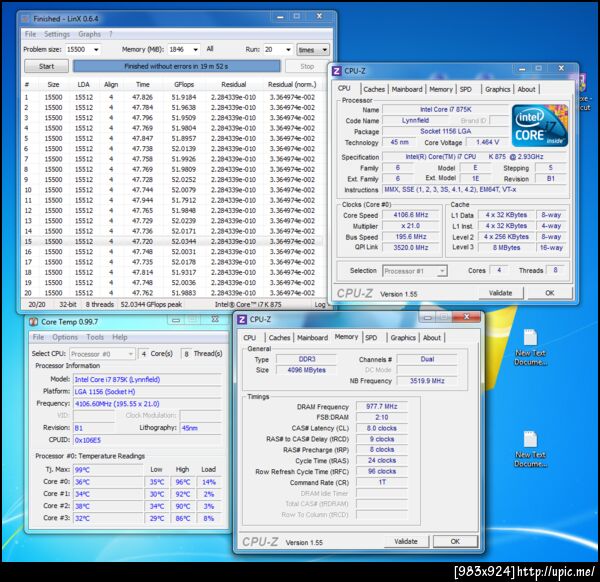Click the 'Finished without errors' progress bar
600x582 pixels.
point(176,66)
